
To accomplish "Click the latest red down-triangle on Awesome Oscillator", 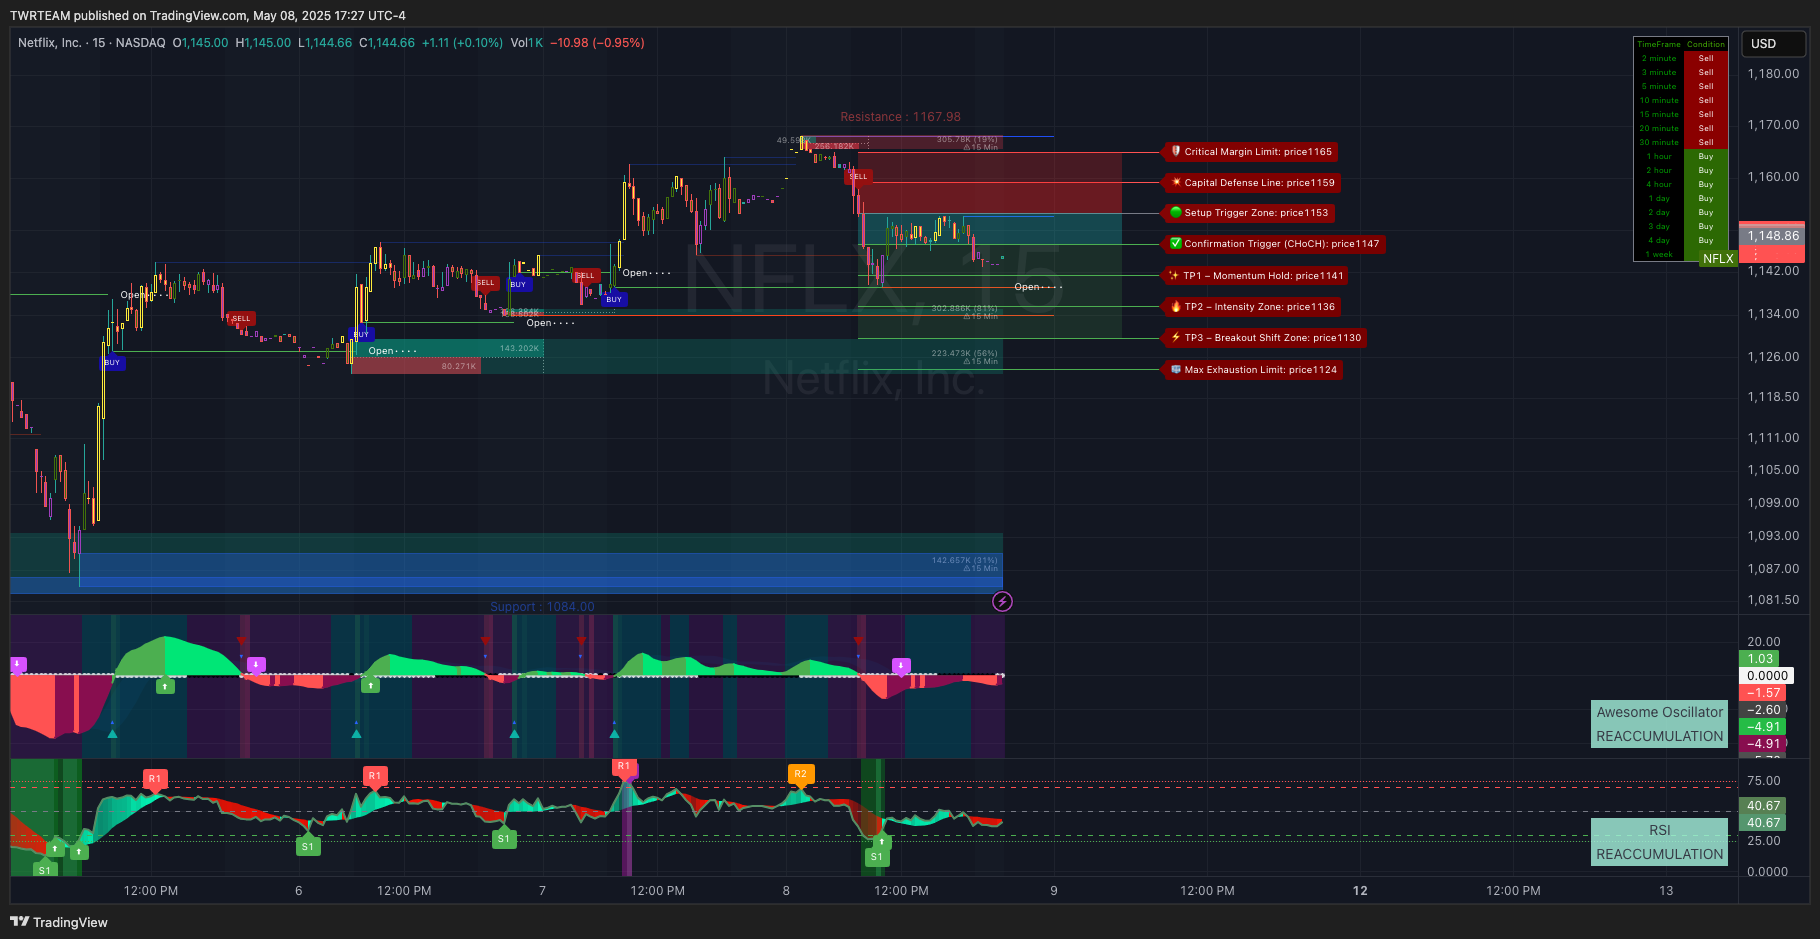I will [x=859, y=641].
